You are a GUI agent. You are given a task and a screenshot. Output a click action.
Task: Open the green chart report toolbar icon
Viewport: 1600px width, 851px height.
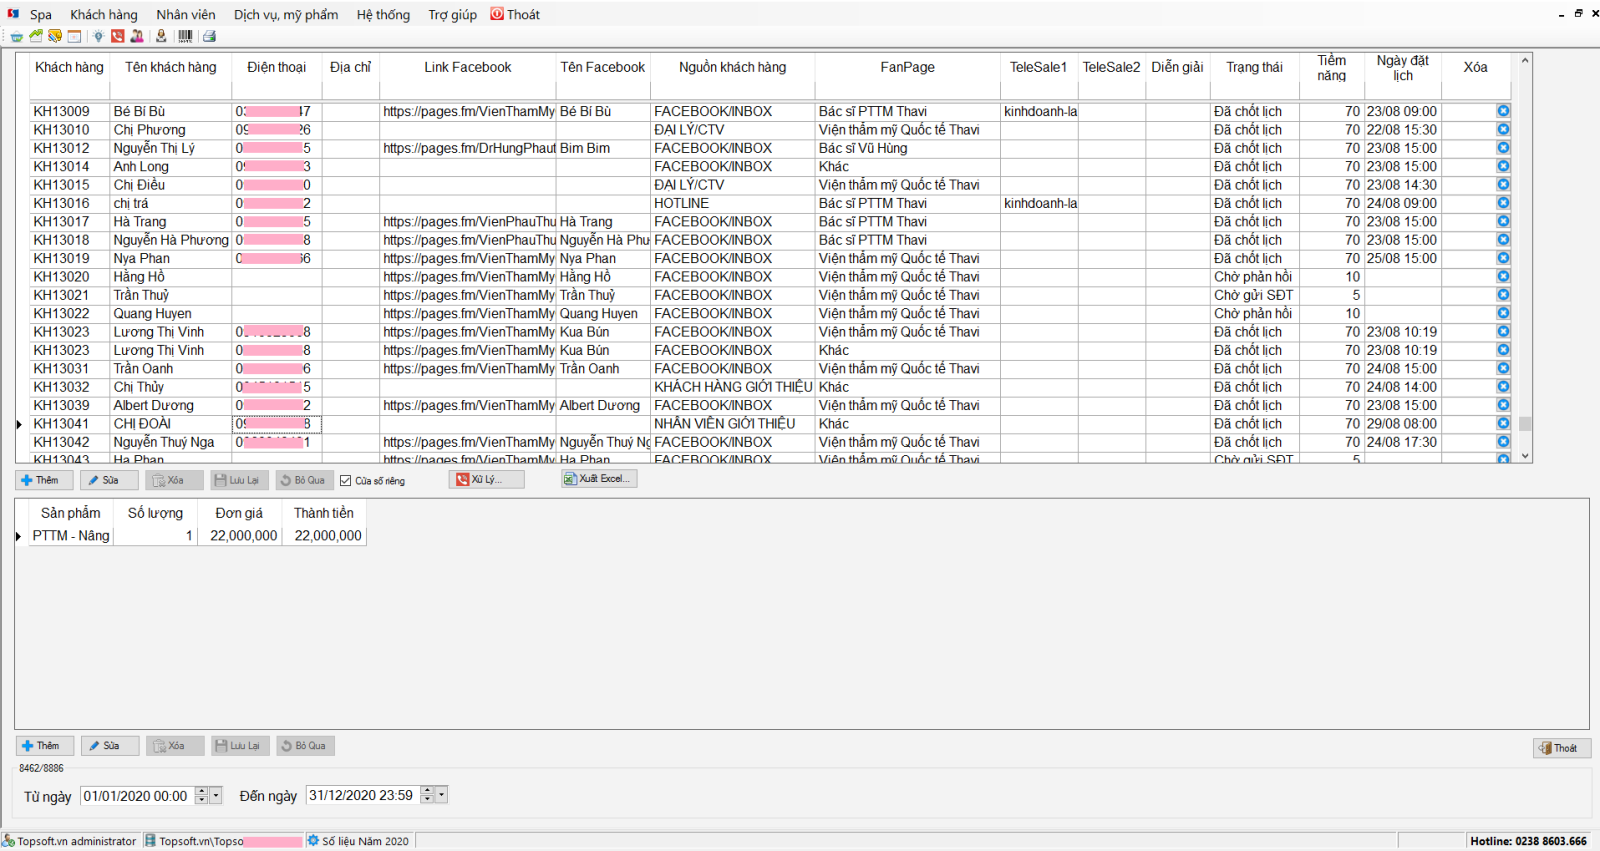pyautogui.click(x=36, y=36)
